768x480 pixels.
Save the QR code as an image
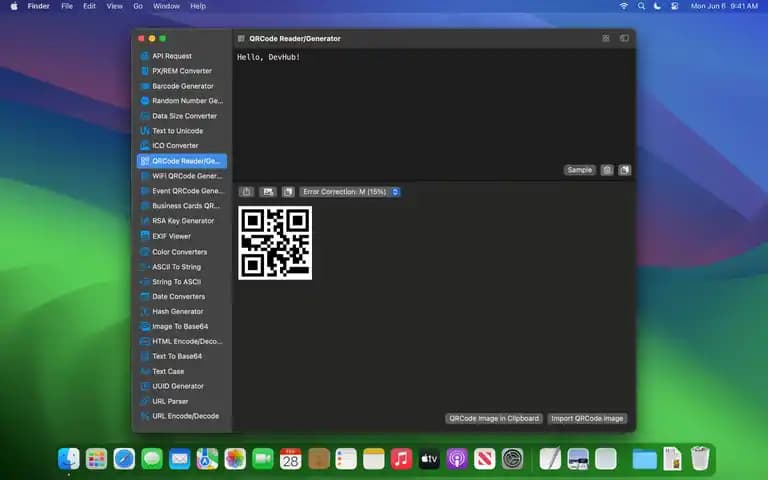268,192
